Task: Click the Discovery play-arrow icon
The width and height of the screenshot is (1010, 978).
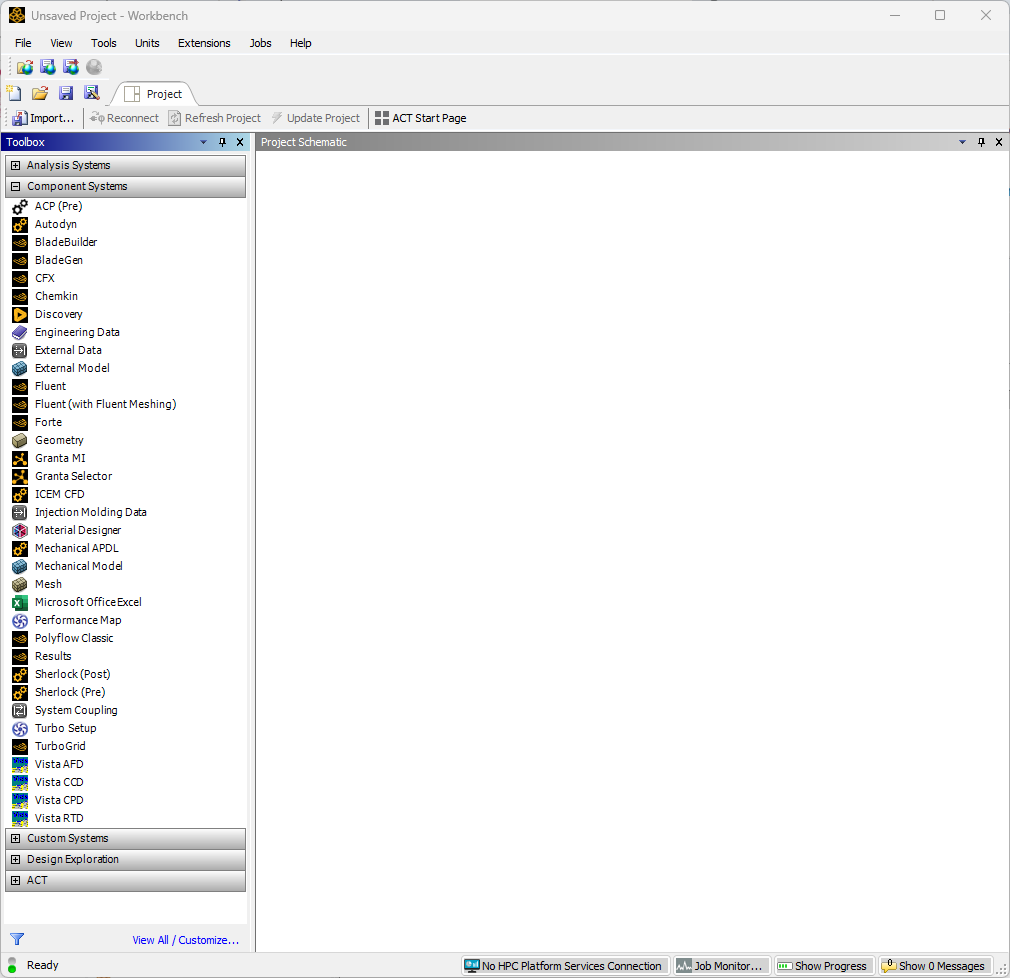Action: 20,315
